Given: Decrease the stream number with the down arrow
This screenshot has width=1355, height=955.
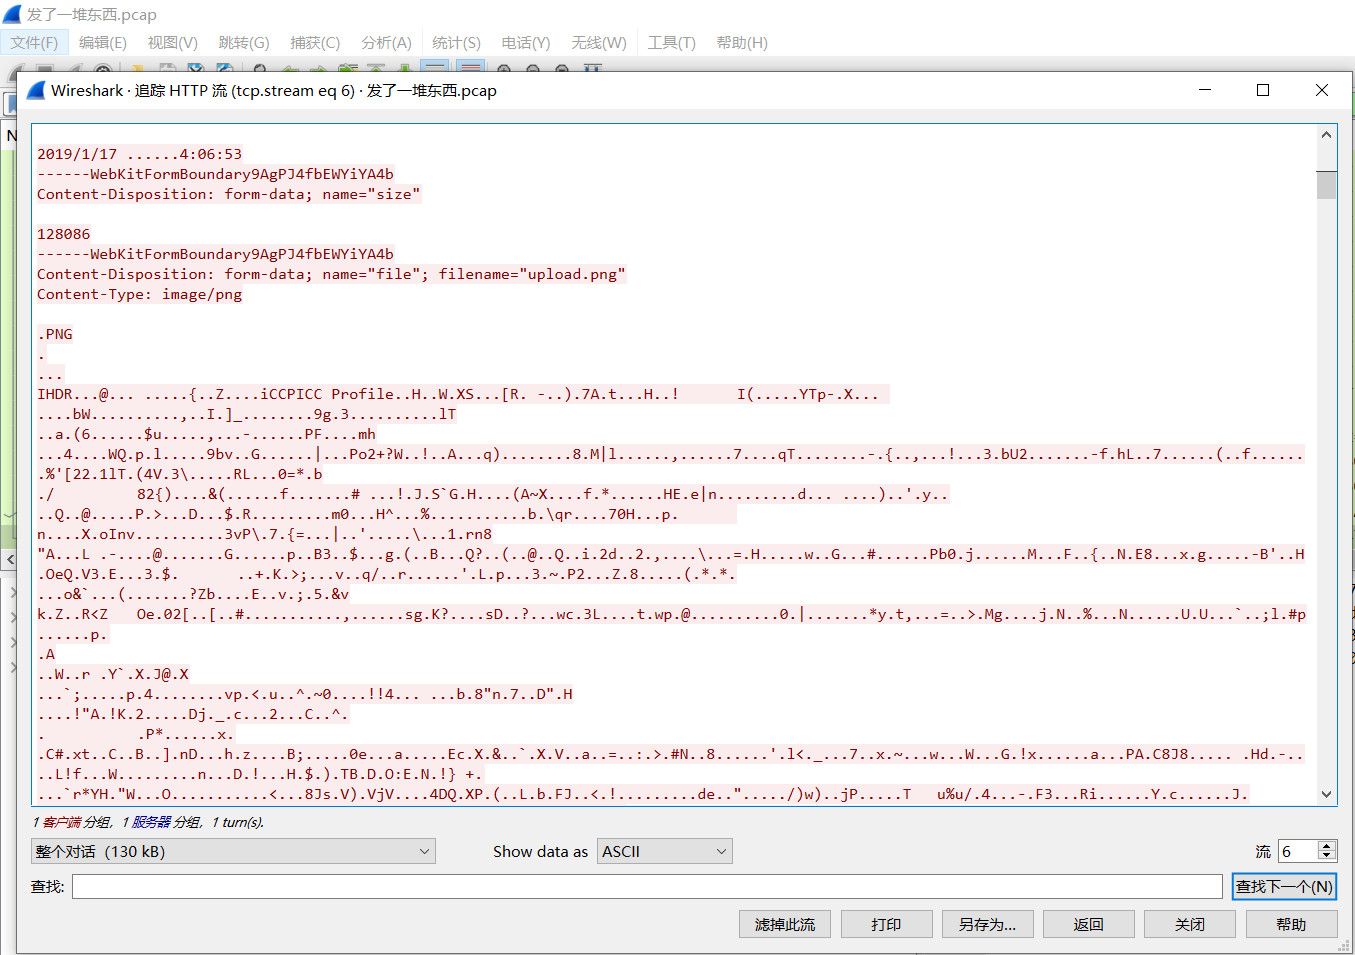Looking at the screenshot, I should [1327, 857].
